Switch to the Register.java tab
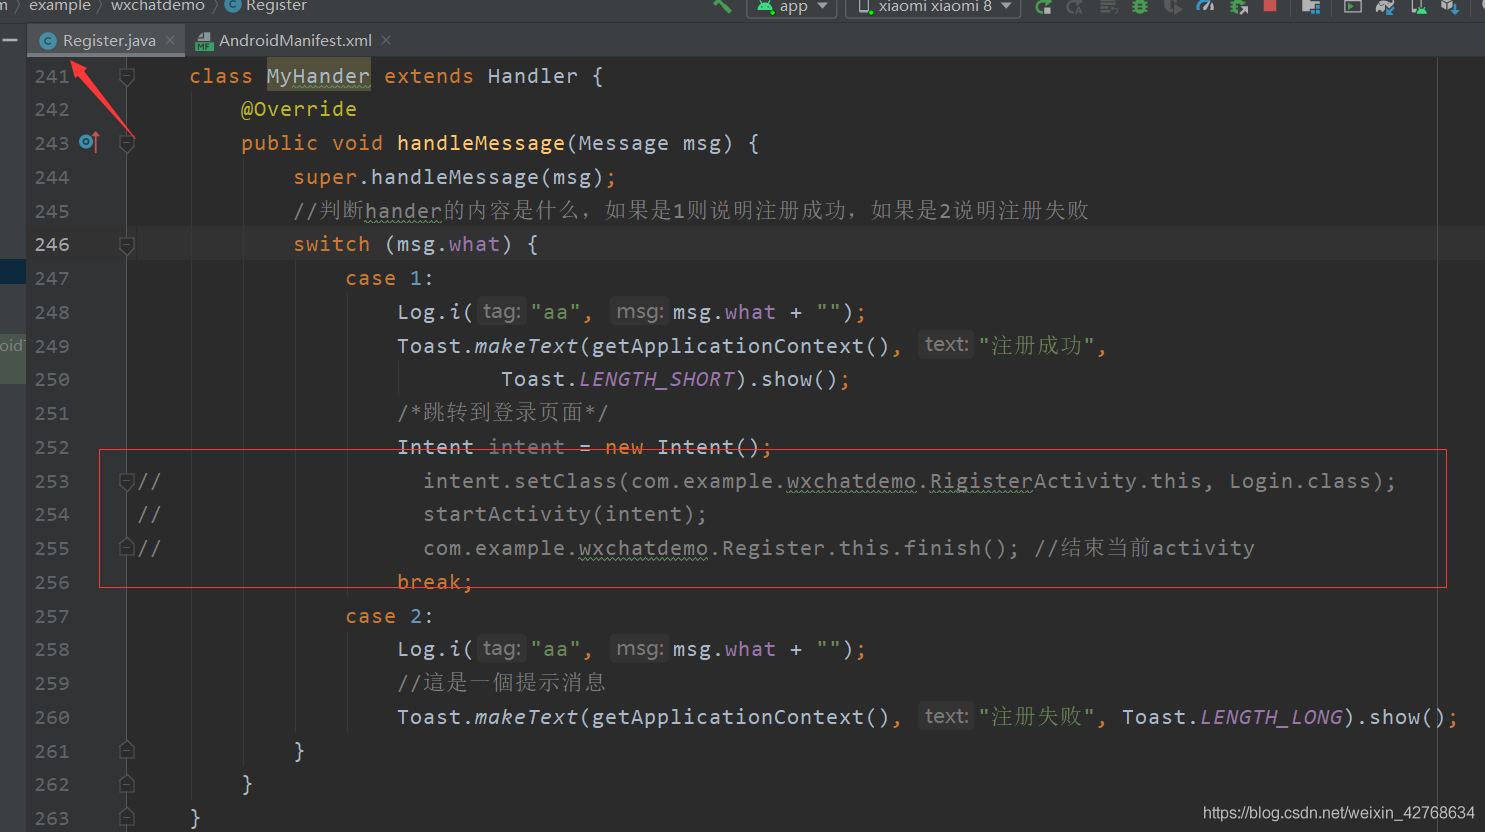 (108, 41)
